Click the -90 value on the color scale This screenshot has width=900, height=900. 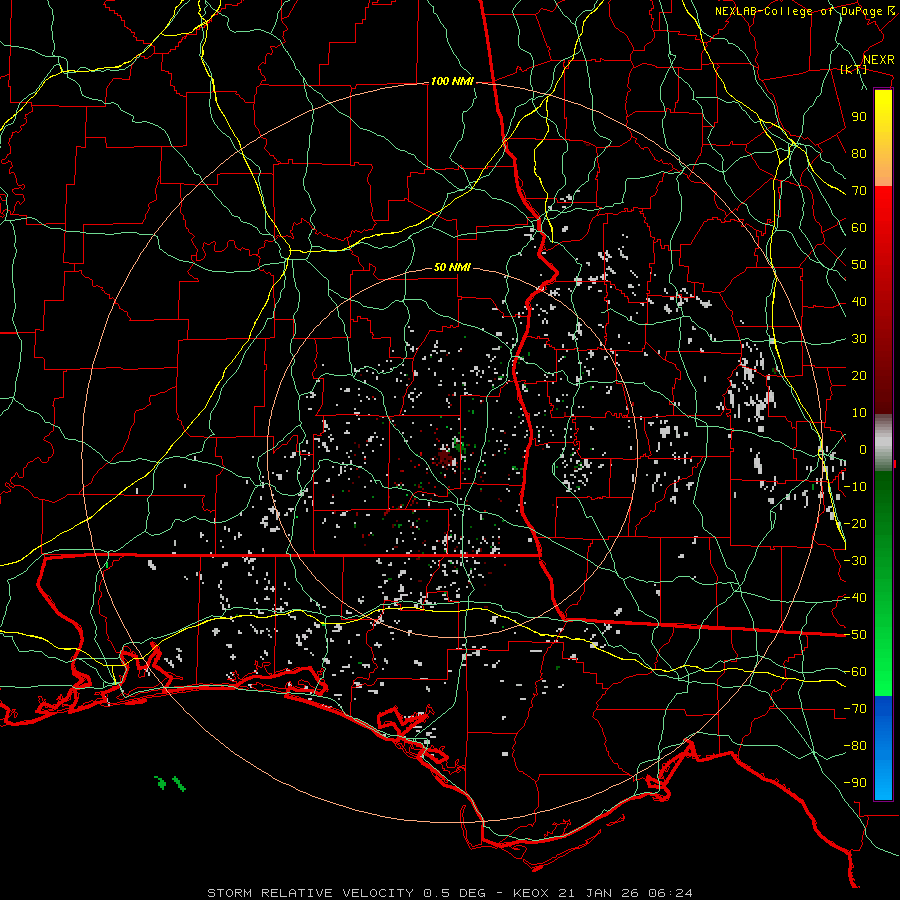point(855,783)
